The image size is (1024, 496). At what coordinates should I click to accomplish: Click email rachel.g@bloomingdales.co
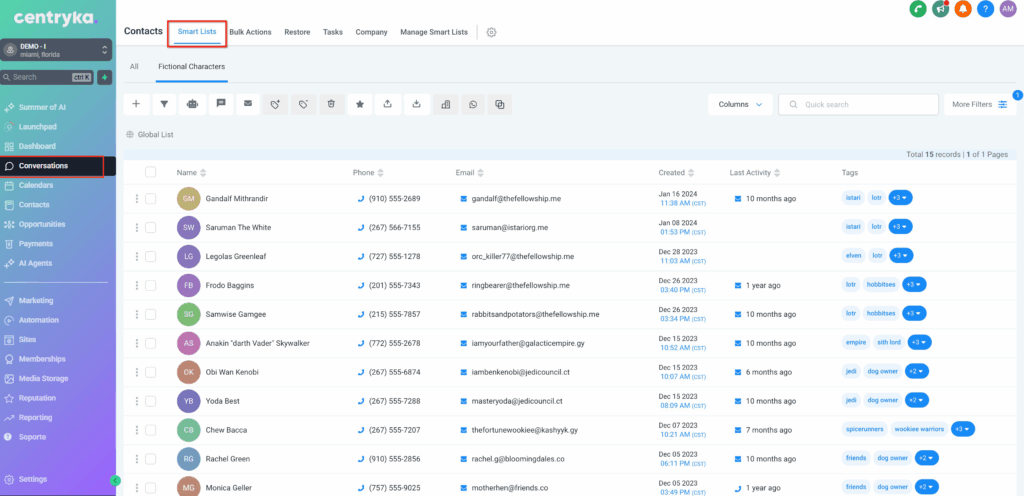pyautogui.click(x=518, y=459)
